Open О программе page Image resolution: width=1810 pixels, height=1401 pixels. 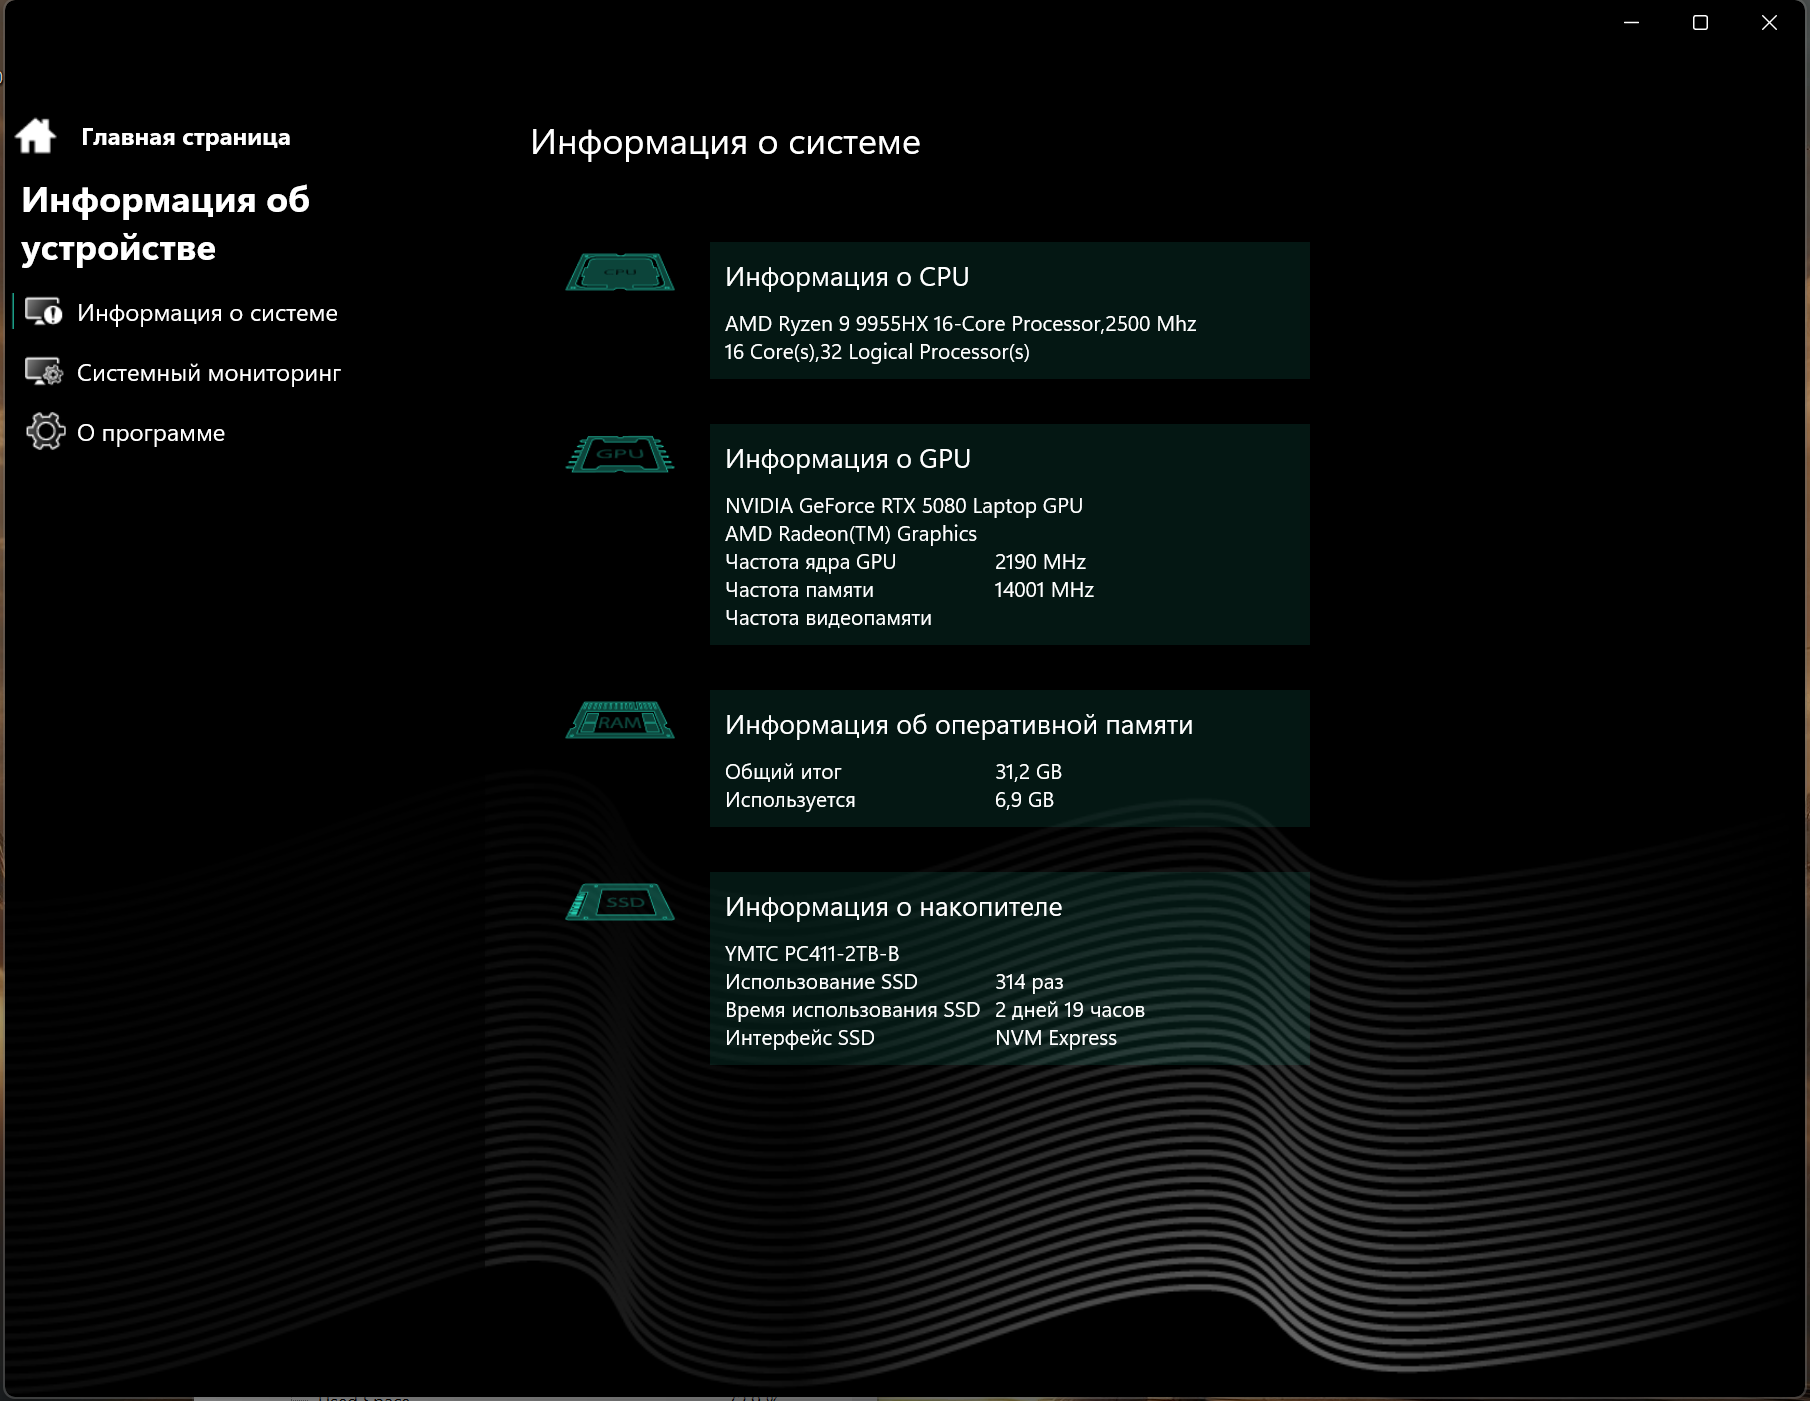151,433
